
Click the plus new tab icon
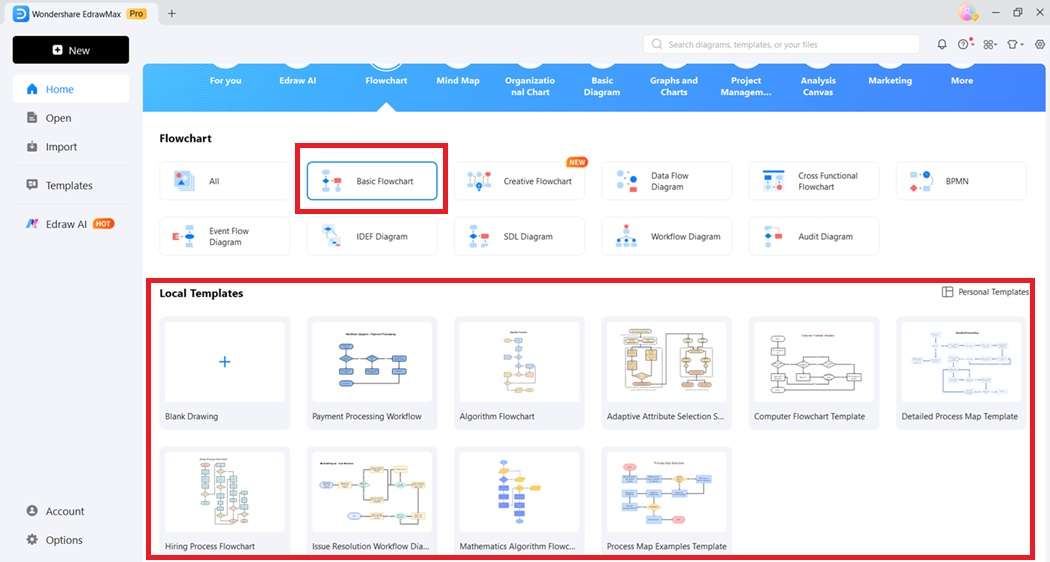click(171, 13)
